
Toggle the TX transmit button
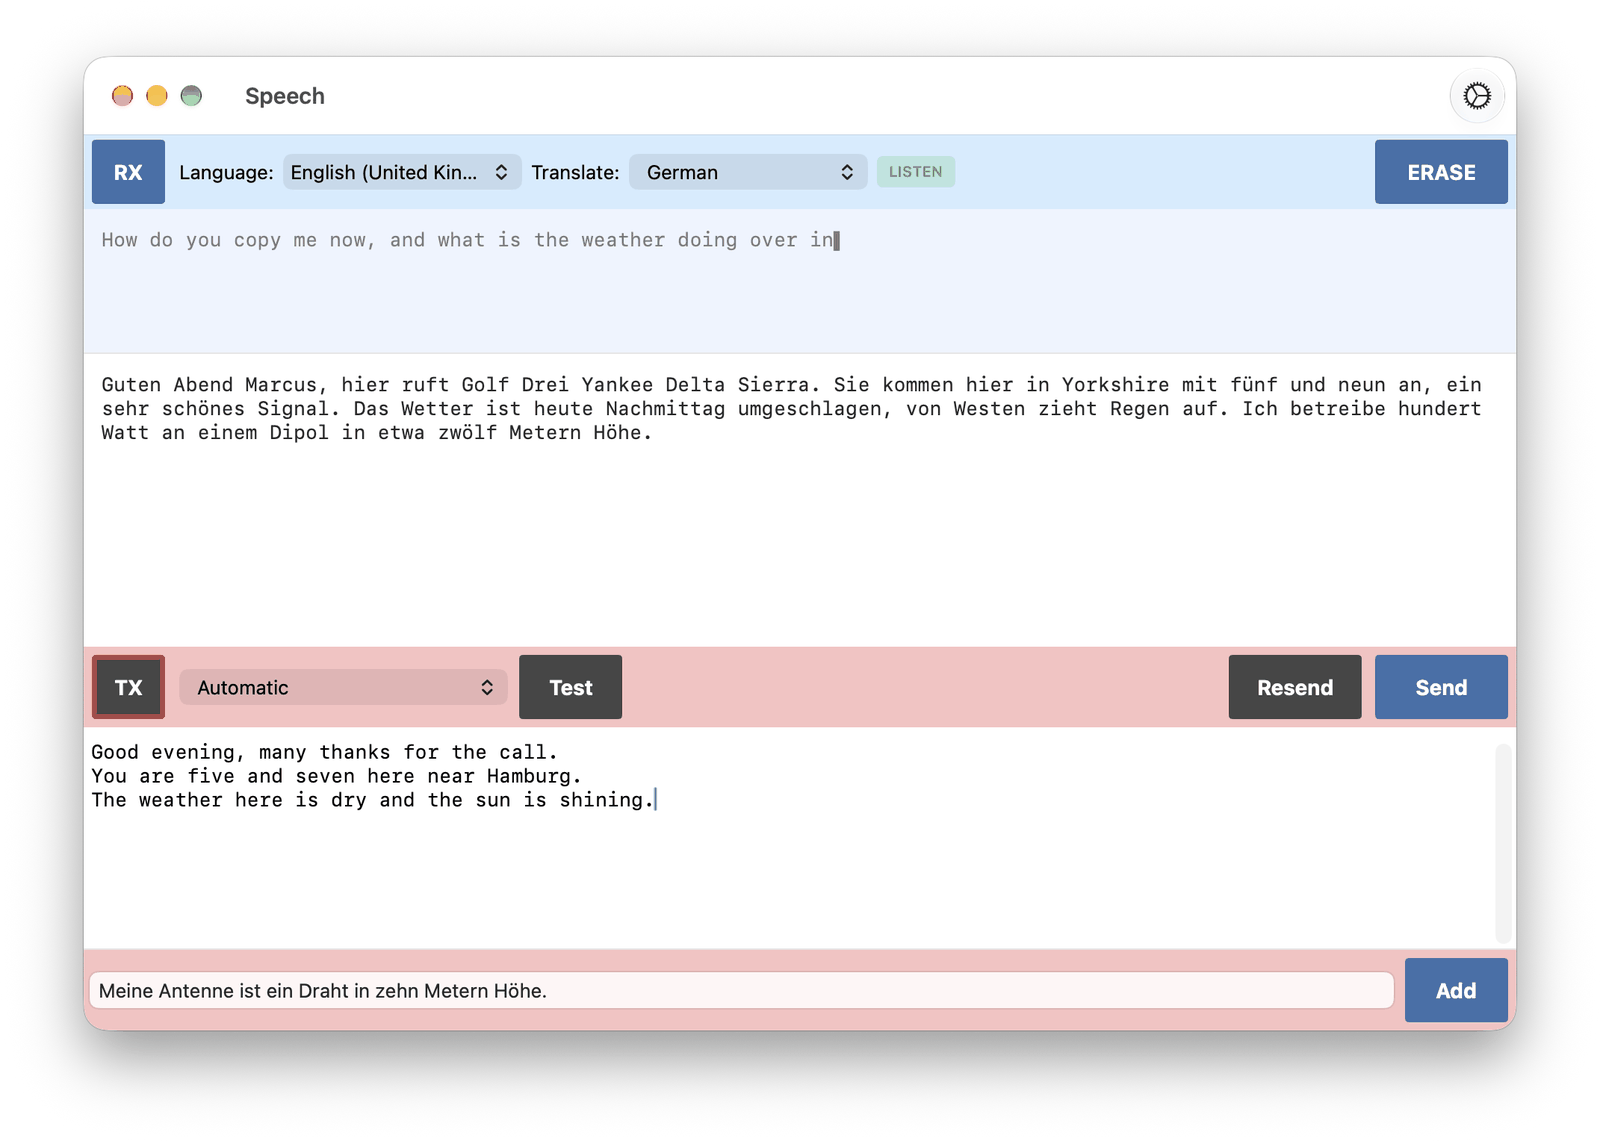tap(128, 687)
